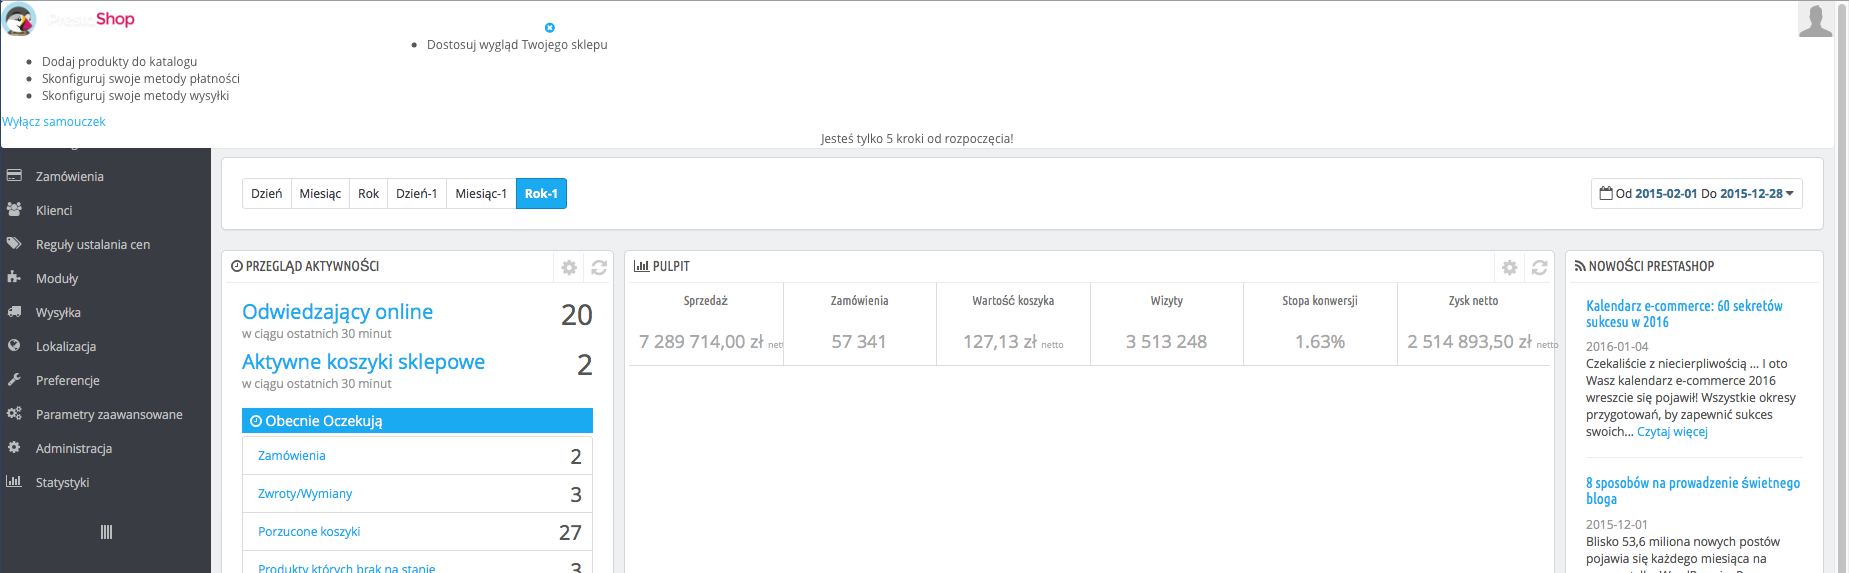Open settings gear in Pulpit panel
Screen dimensions: 1849x573
[1510, 268]
